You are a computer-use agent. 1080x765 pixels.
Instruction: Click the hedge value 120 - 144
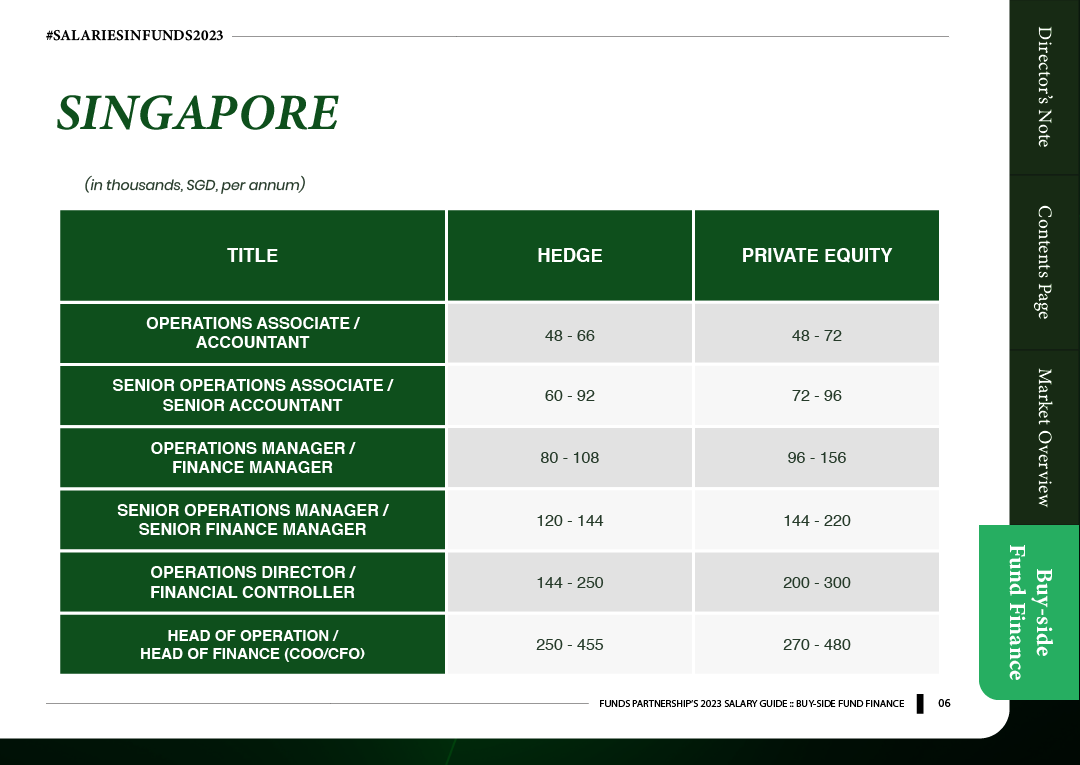click(x=570, y=520)
